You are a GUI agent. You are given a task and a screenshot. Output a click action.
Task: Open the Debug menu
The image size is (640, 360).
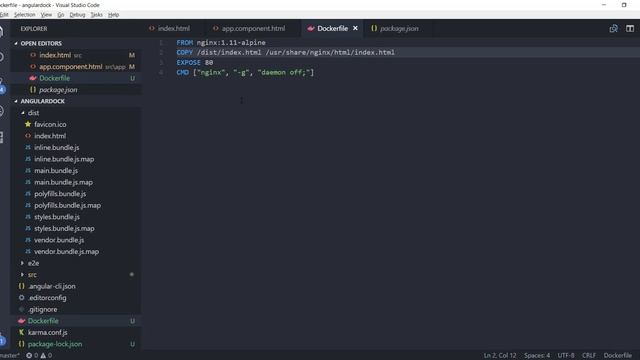click(77, 15)
